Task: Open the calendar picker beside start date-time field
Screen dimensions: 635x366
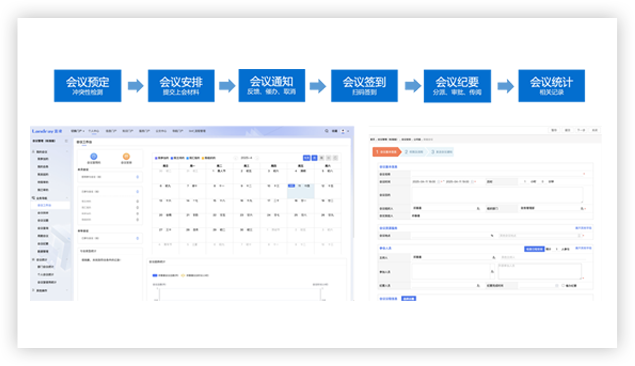Action: click(439, 182)
